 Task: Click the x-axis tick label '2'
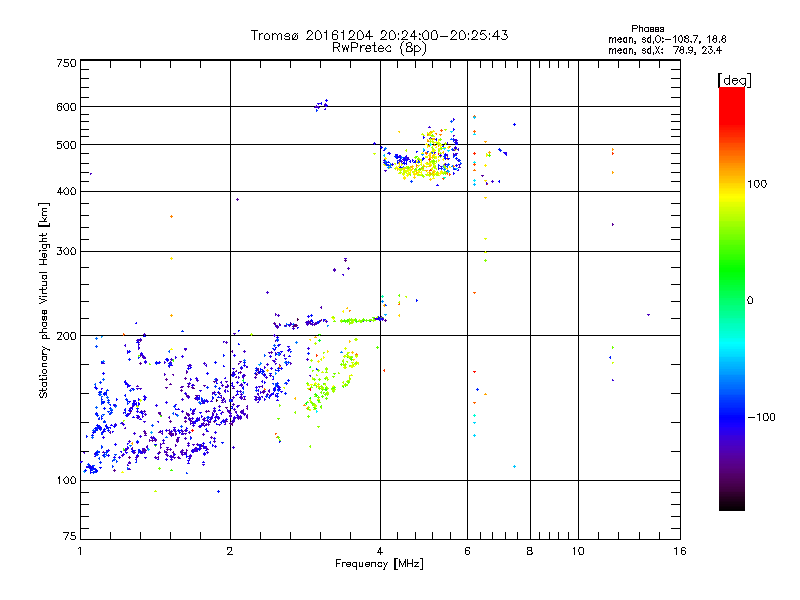pyautogui.click(x=230, y=551)
